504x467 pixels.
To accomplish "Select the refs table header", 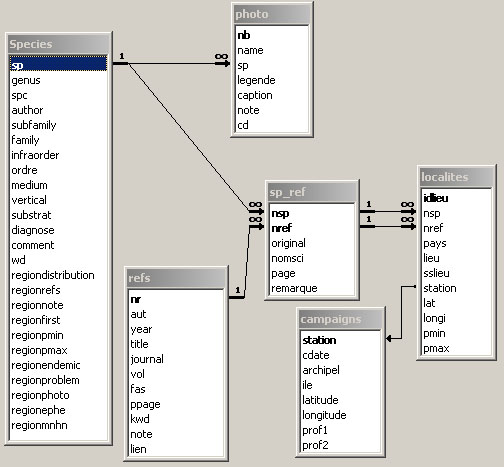I will click(x=176, y=278).
